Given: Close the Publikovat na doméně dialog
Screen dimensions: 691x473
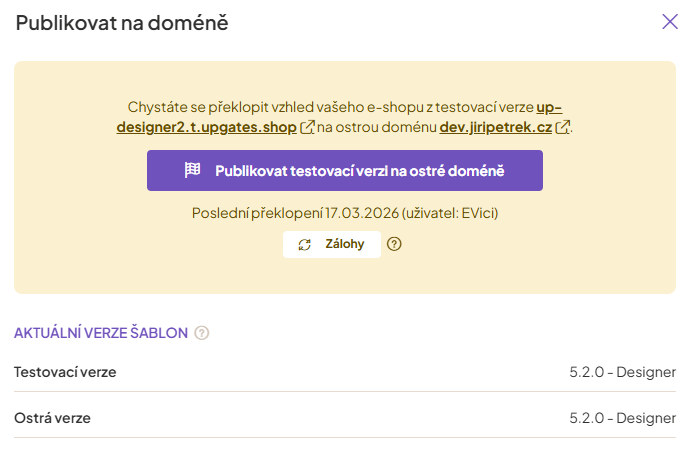Looking at the screenshot, I should tap(670, 22).
